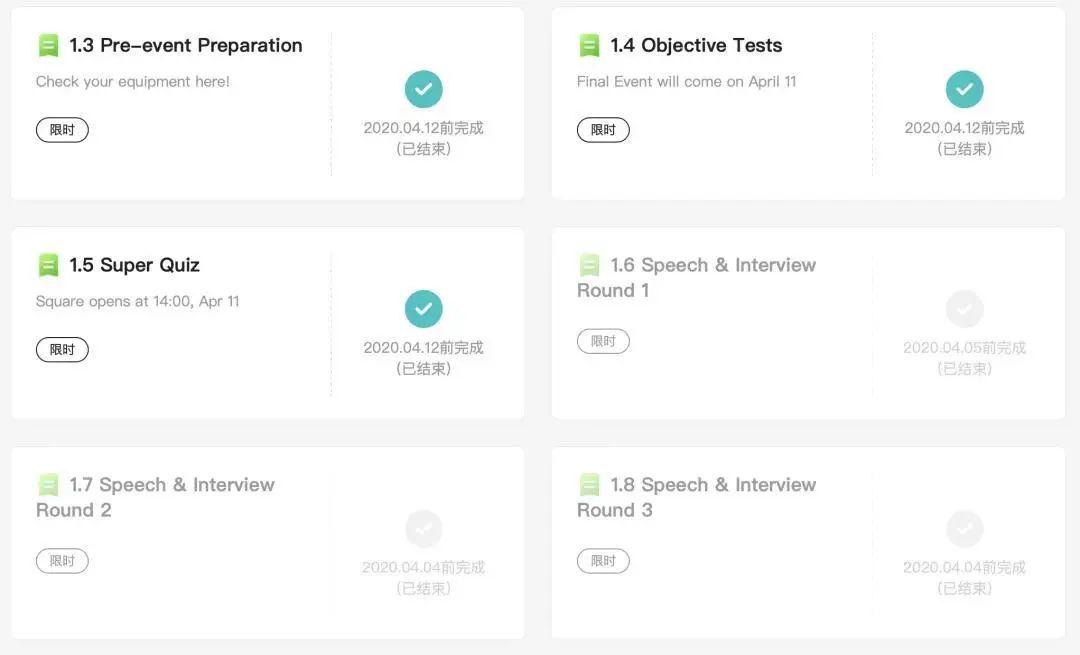This screenshot has width=1080, height=655.
Task: Click the faded icon beside 1.7 Speech & Interview
Action: pyautogui.click(x=48, y=486)
